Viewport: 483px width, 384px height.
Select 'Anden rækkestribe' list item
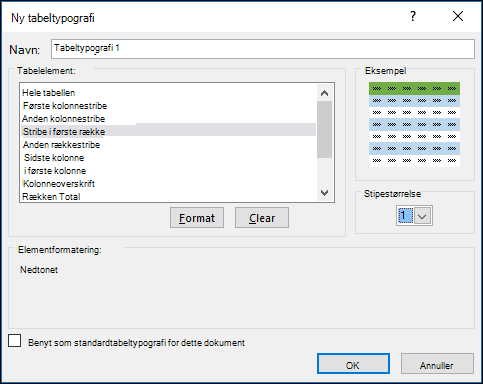tap(168, 145)
